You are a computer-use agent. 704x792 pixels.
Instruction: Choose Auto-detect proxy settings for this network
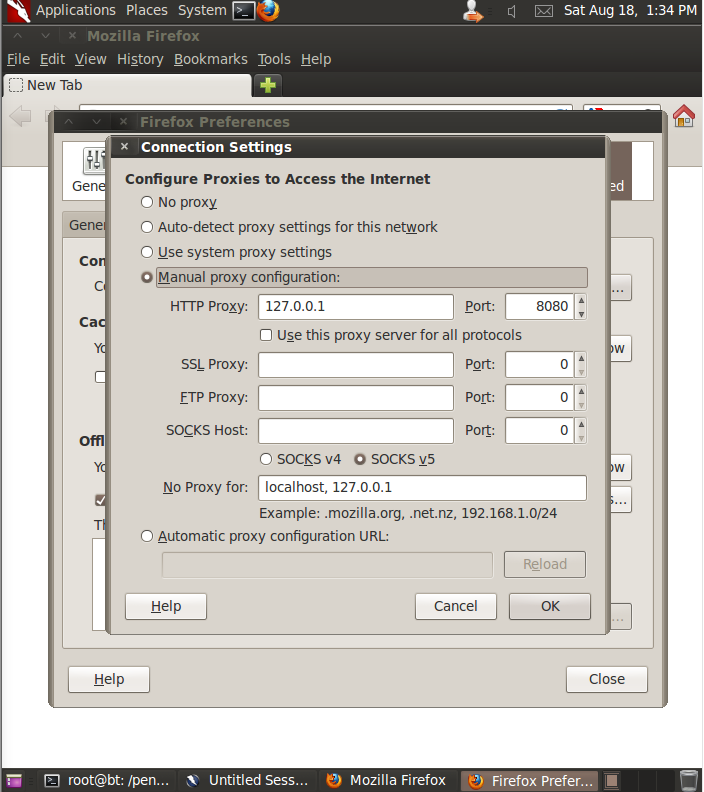147,227
